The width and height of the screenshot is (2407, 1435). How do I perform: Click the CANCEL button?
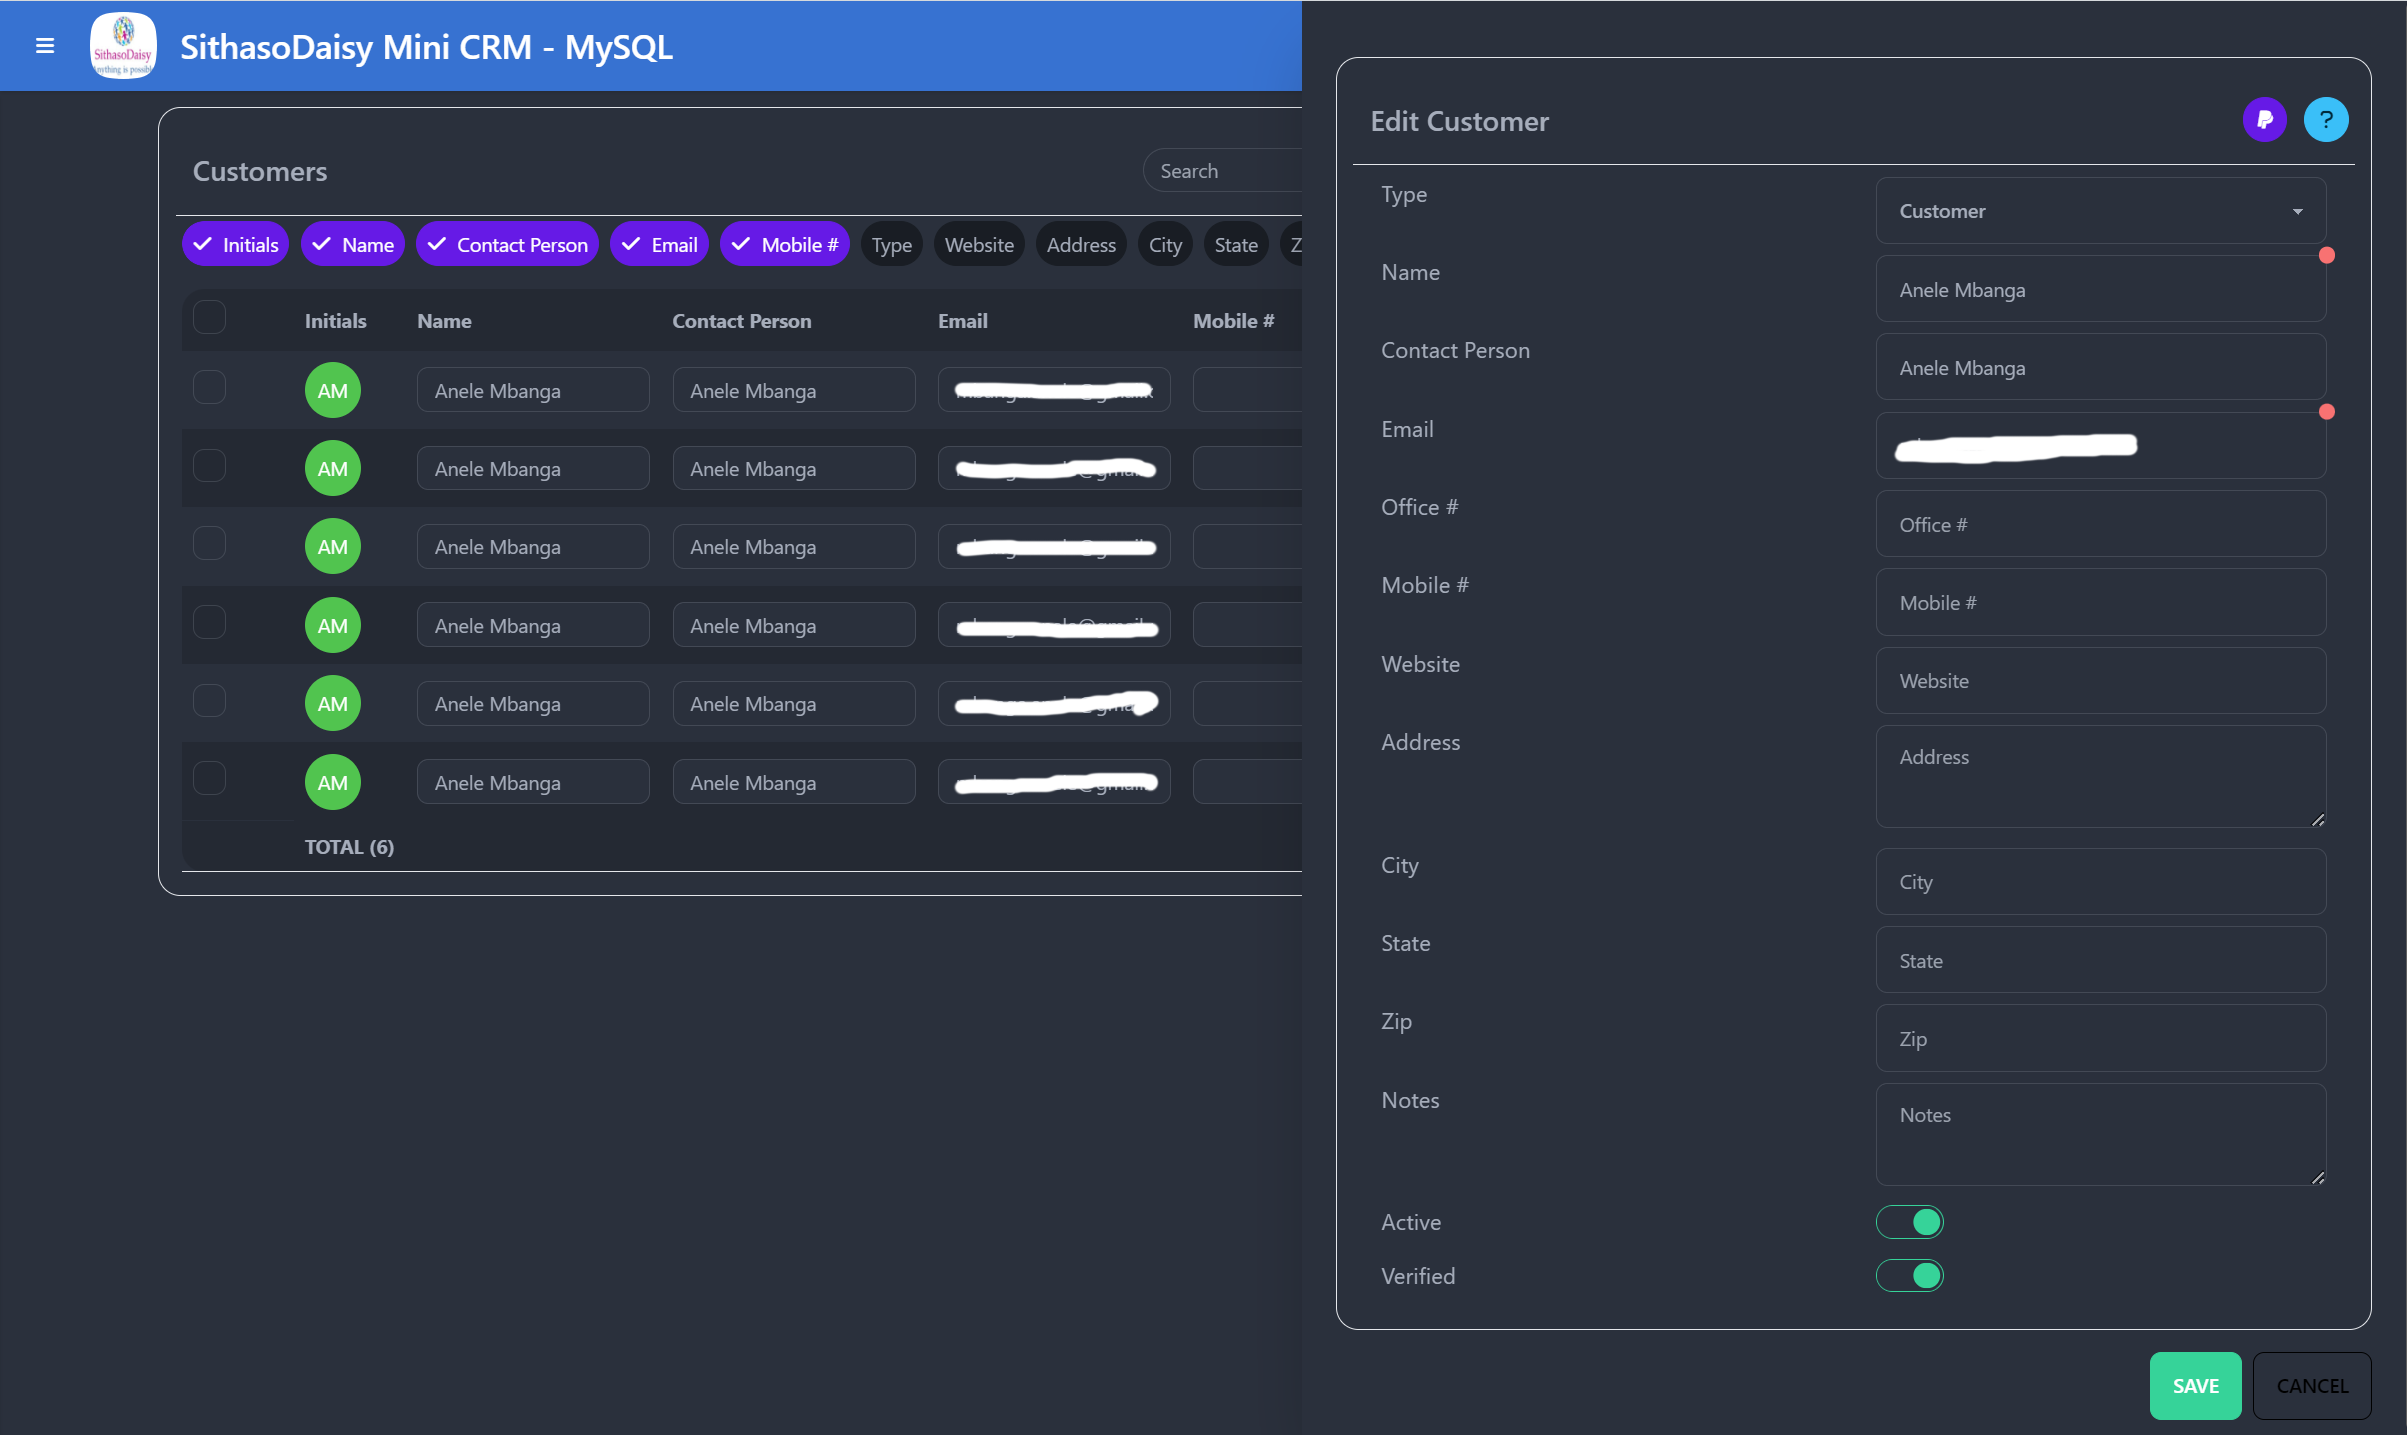click(x=2311, y=1386)
